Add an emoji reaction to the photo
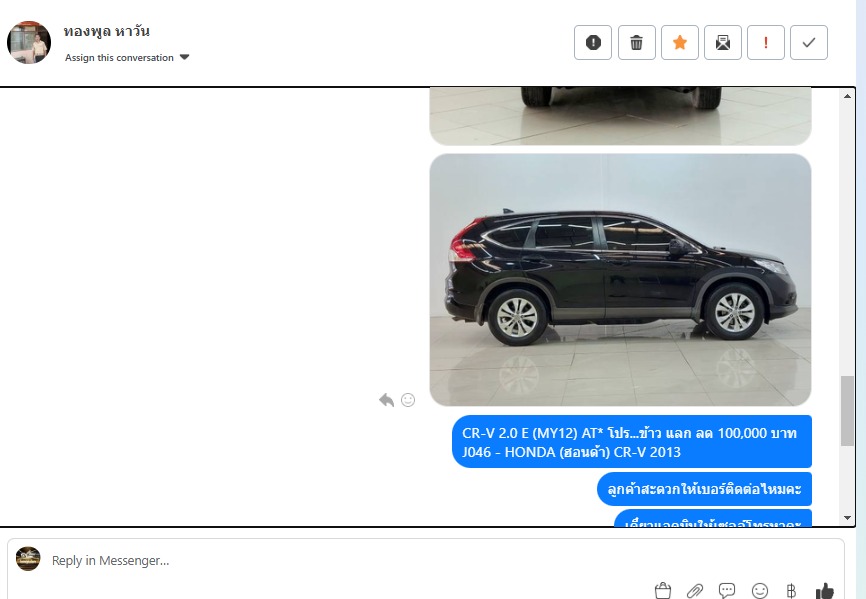 408,400
